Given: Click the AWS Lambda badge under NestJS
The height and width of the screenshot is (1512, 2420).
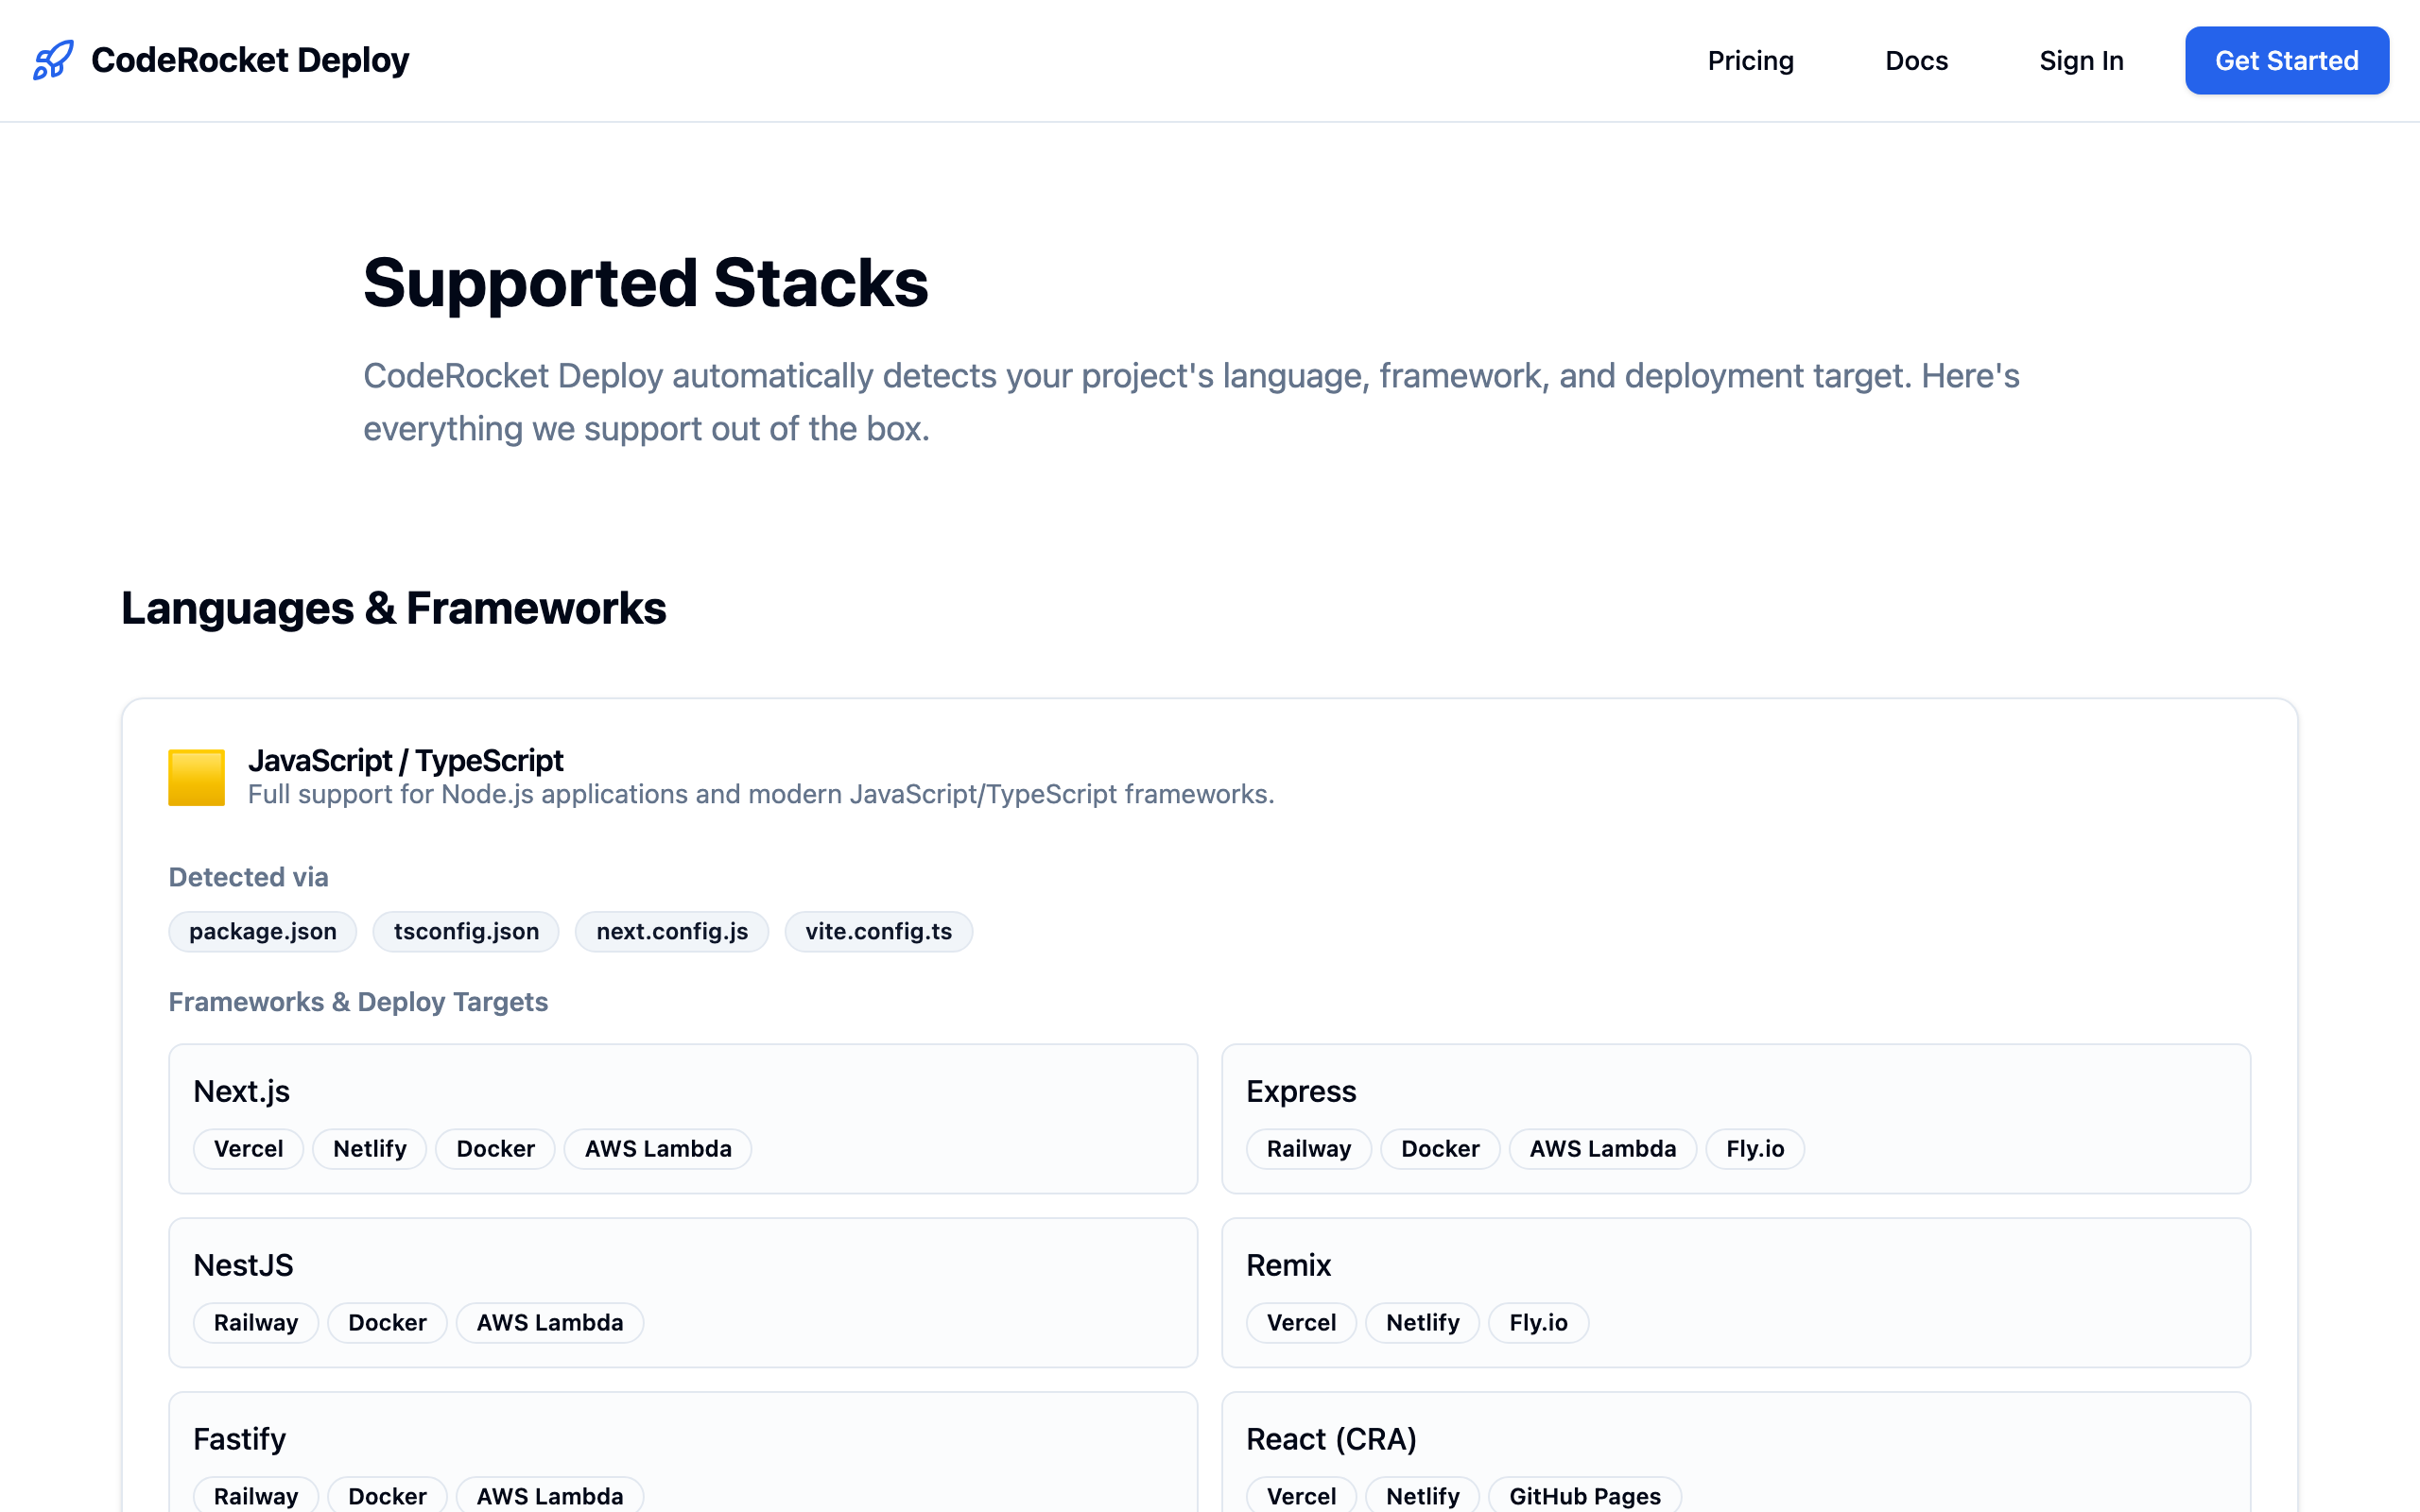Looking at the screenshot, I should click(549, 1322).
